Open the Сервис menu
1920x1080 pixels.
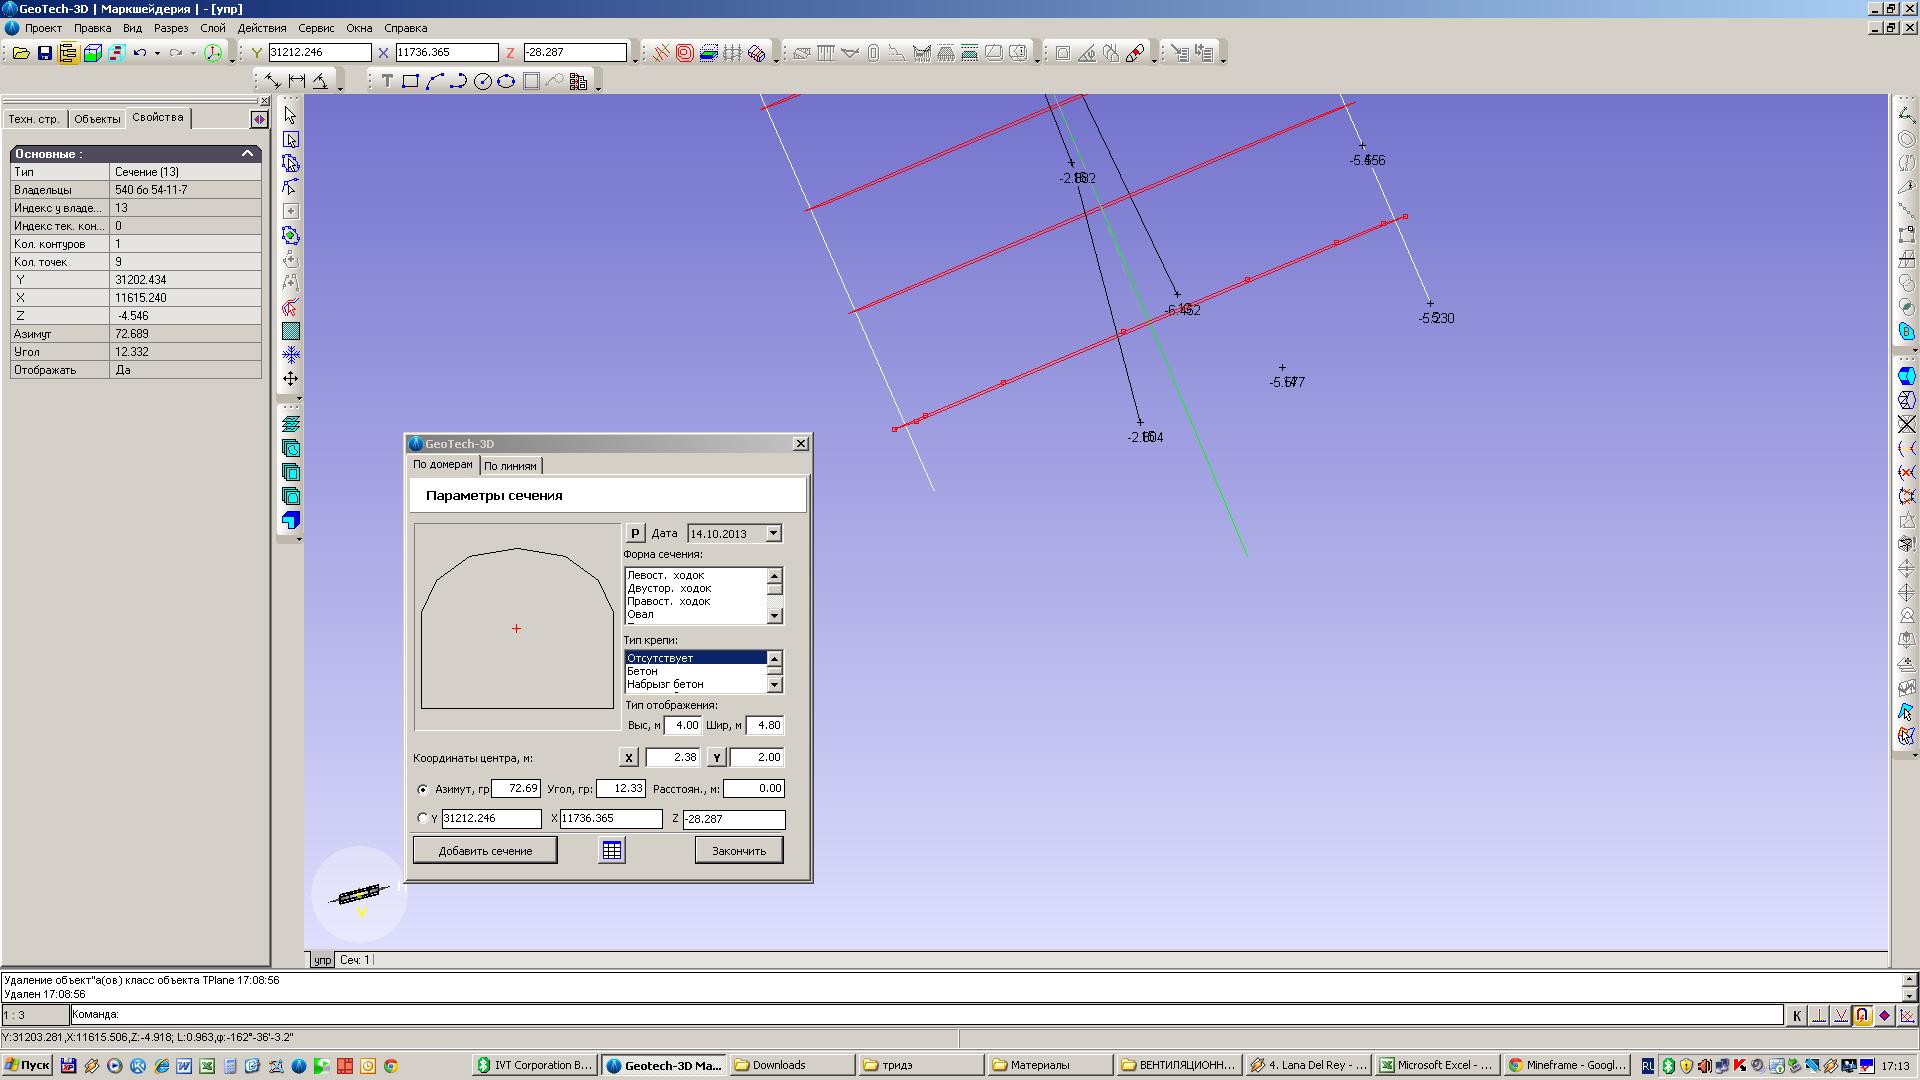(316, 28)
